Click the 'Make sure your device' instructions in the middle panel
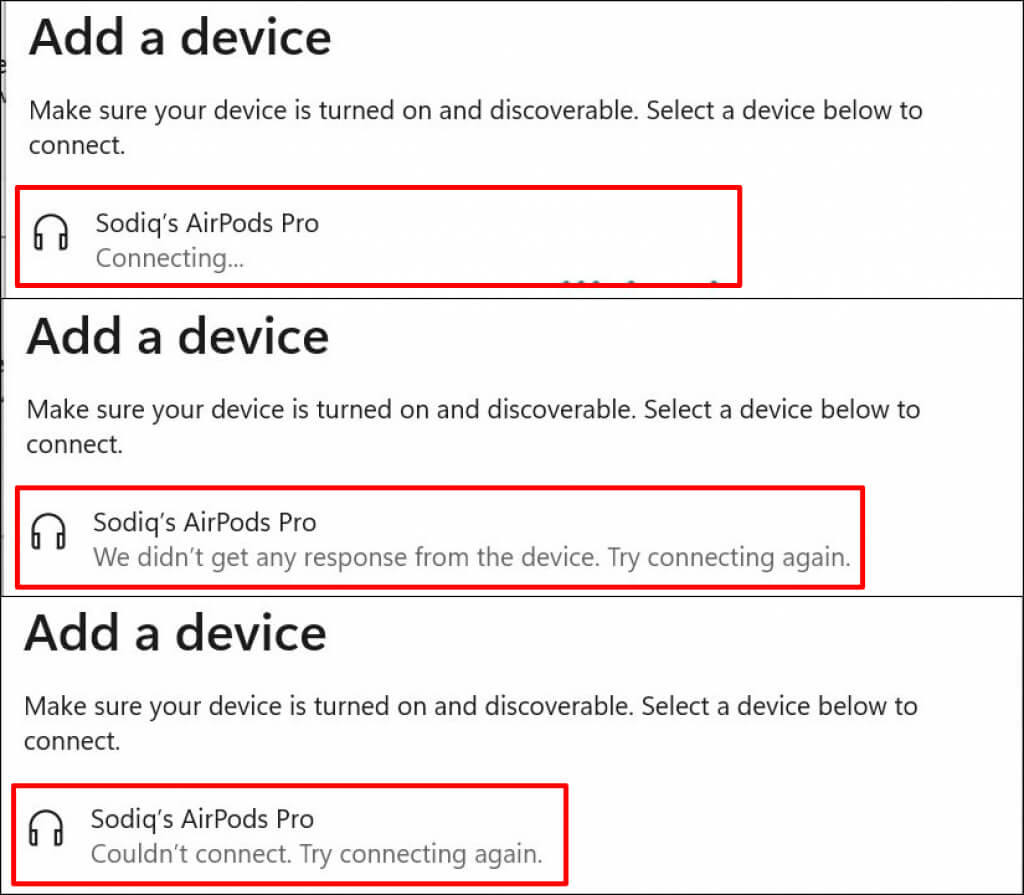Image resolution: width=1024 pixels, height=895 pixels. [472, 410]
